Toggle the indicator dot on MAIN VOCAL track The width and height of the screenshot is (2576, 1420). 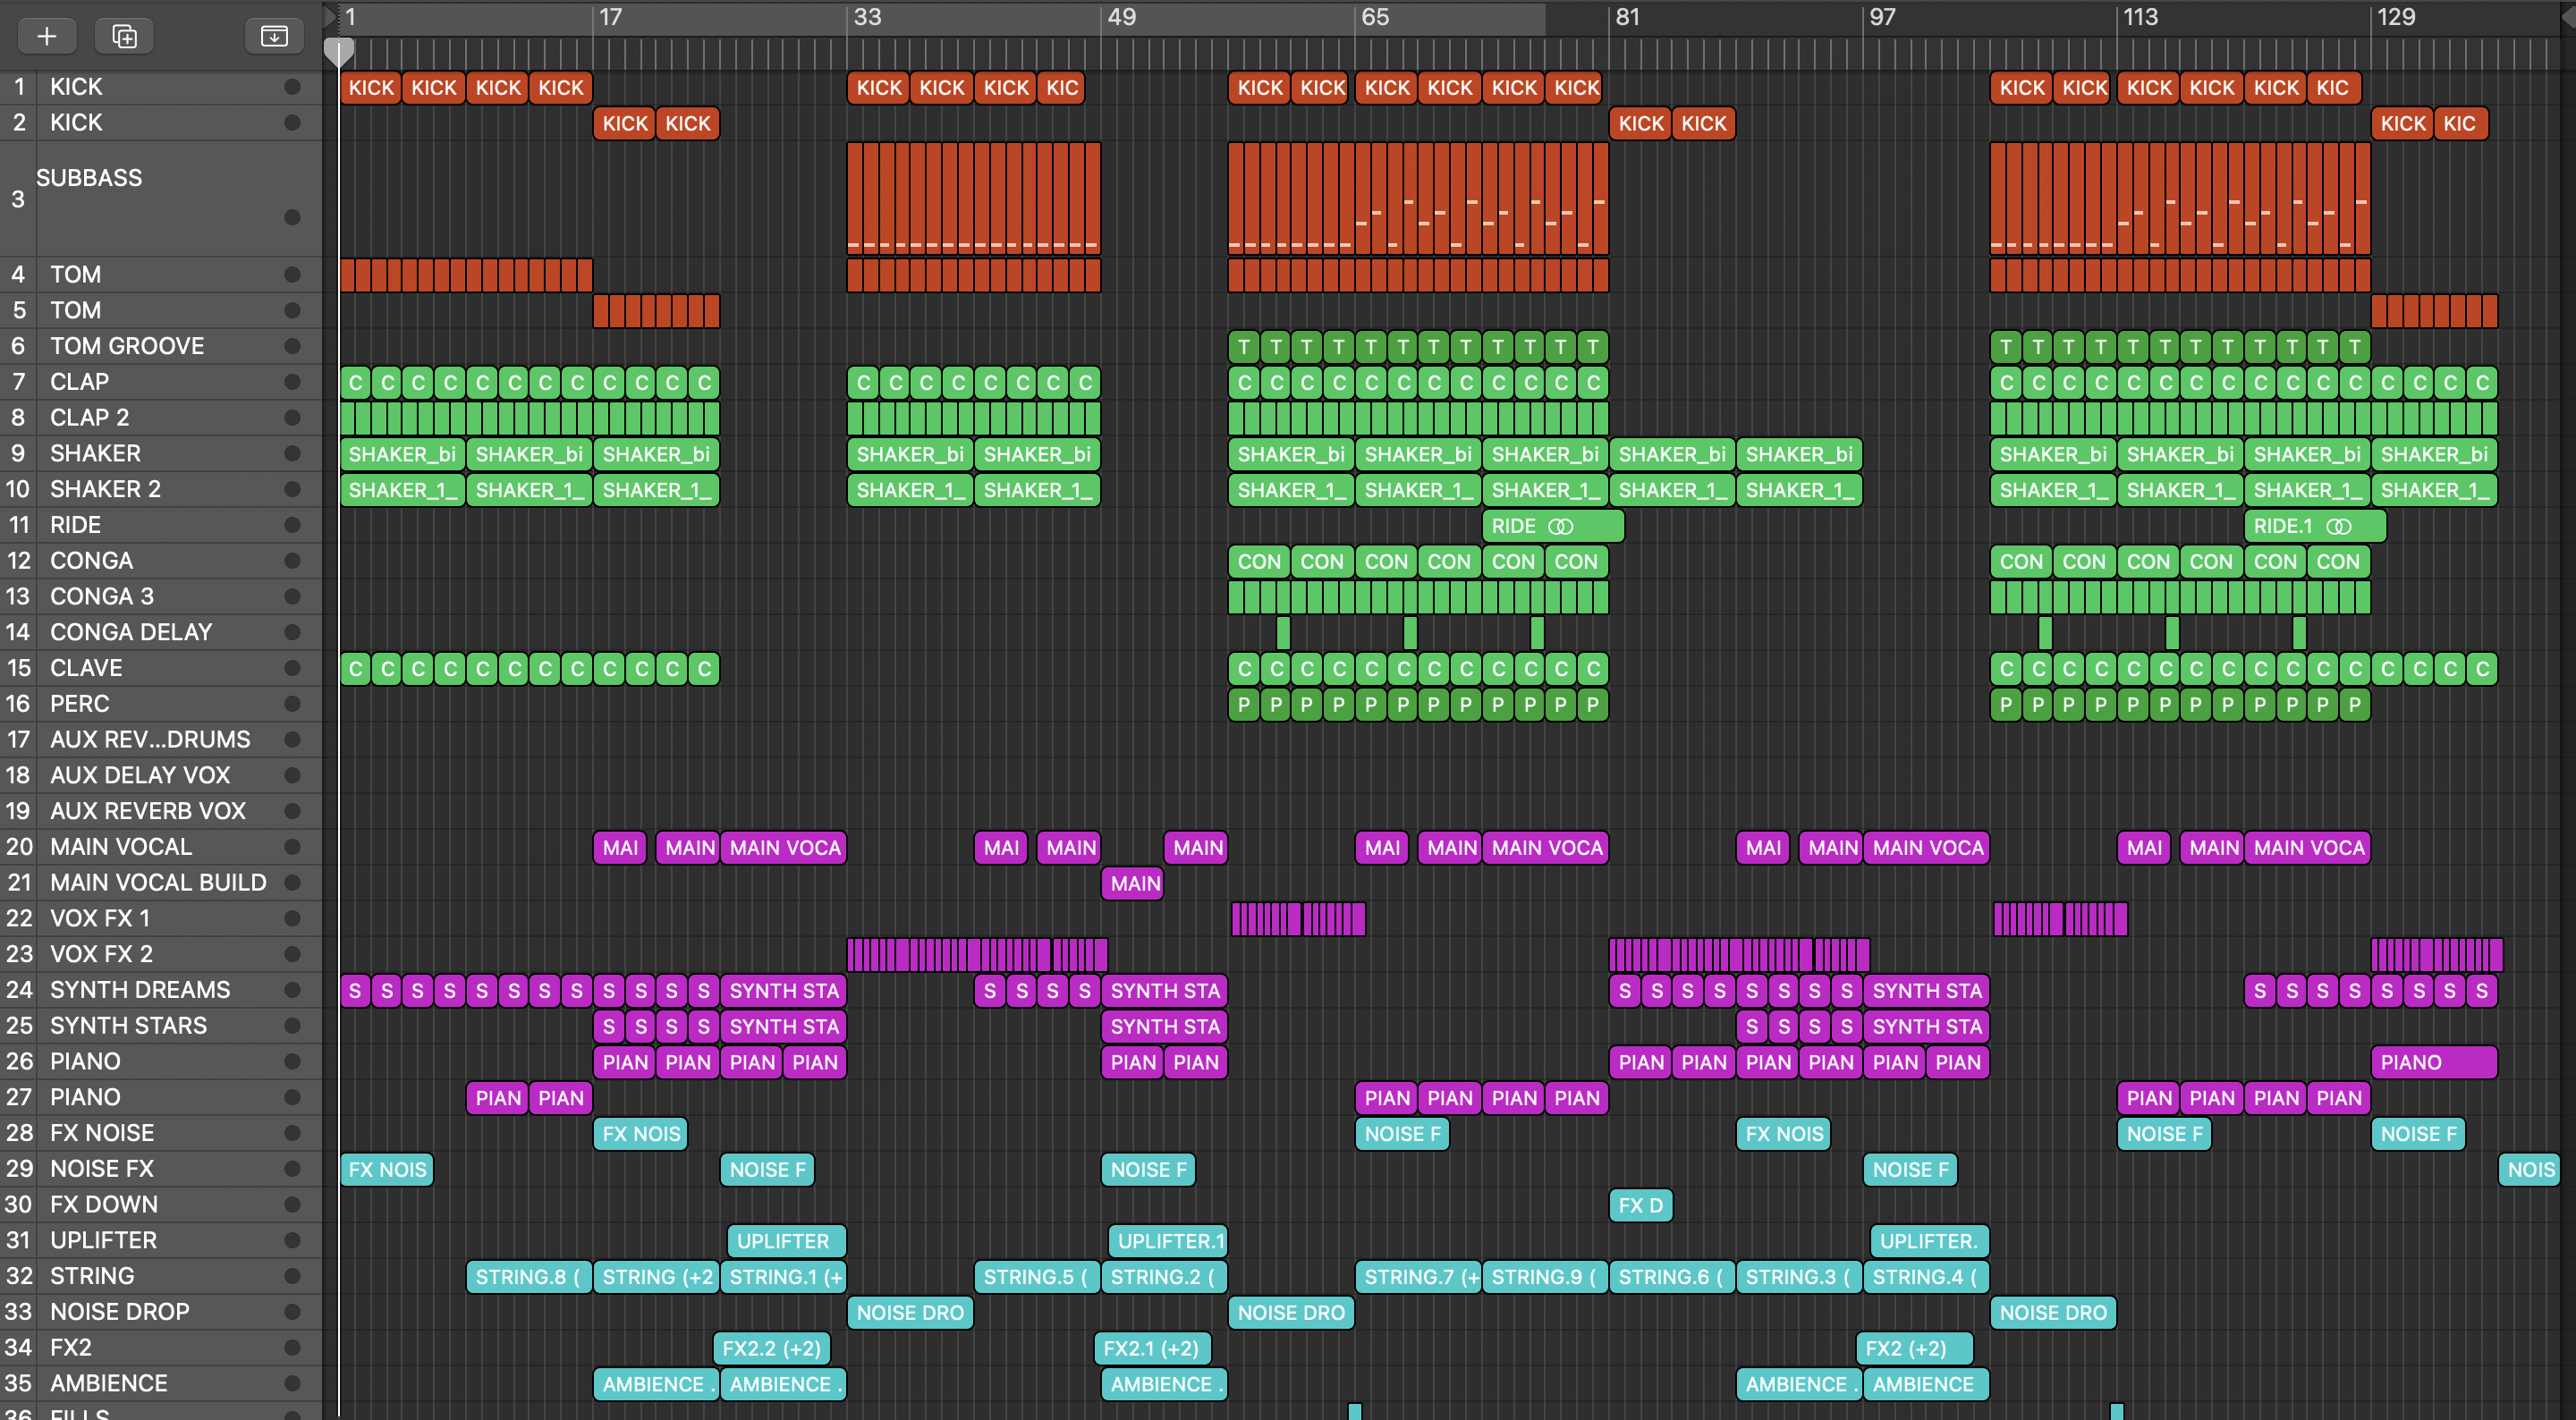point(292,847)
